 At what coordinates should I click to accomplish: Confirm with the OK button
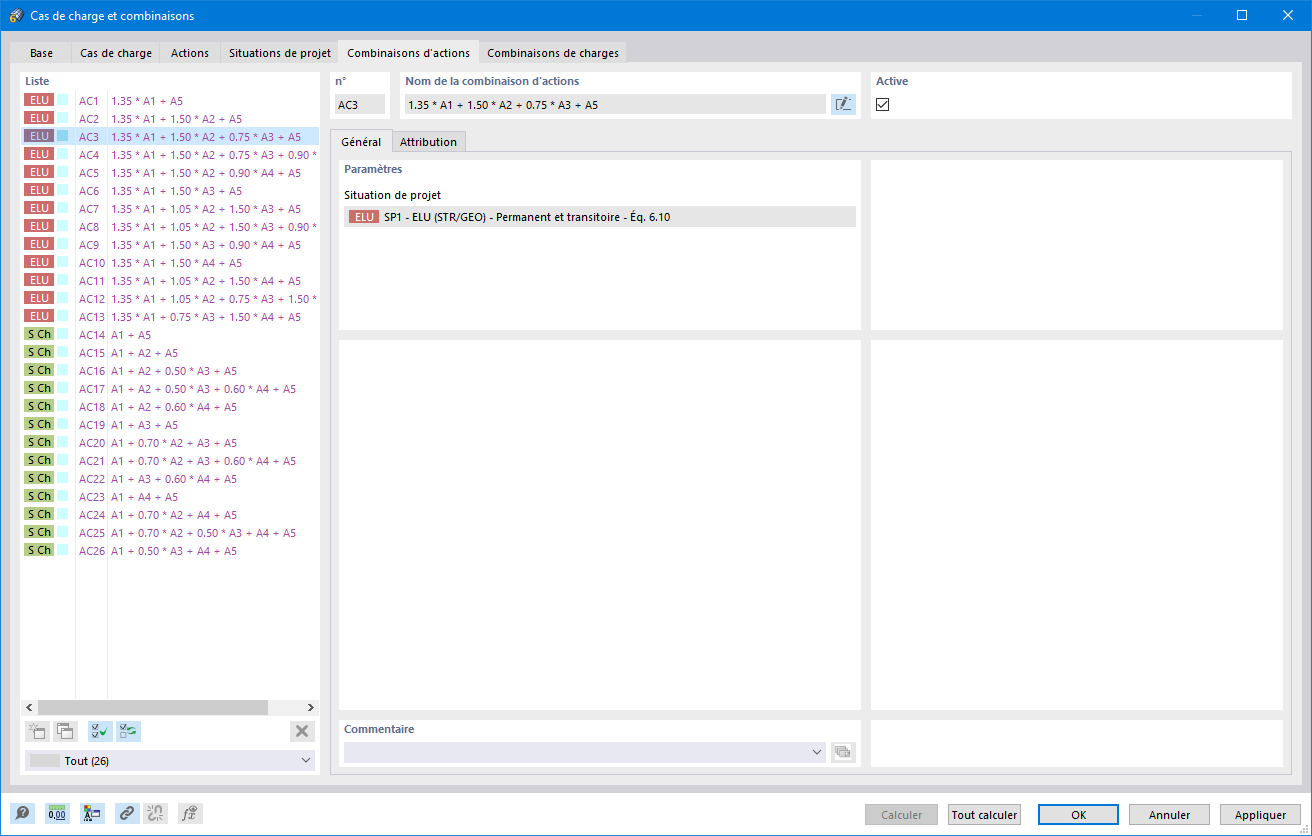click(x=1079, y=815)
